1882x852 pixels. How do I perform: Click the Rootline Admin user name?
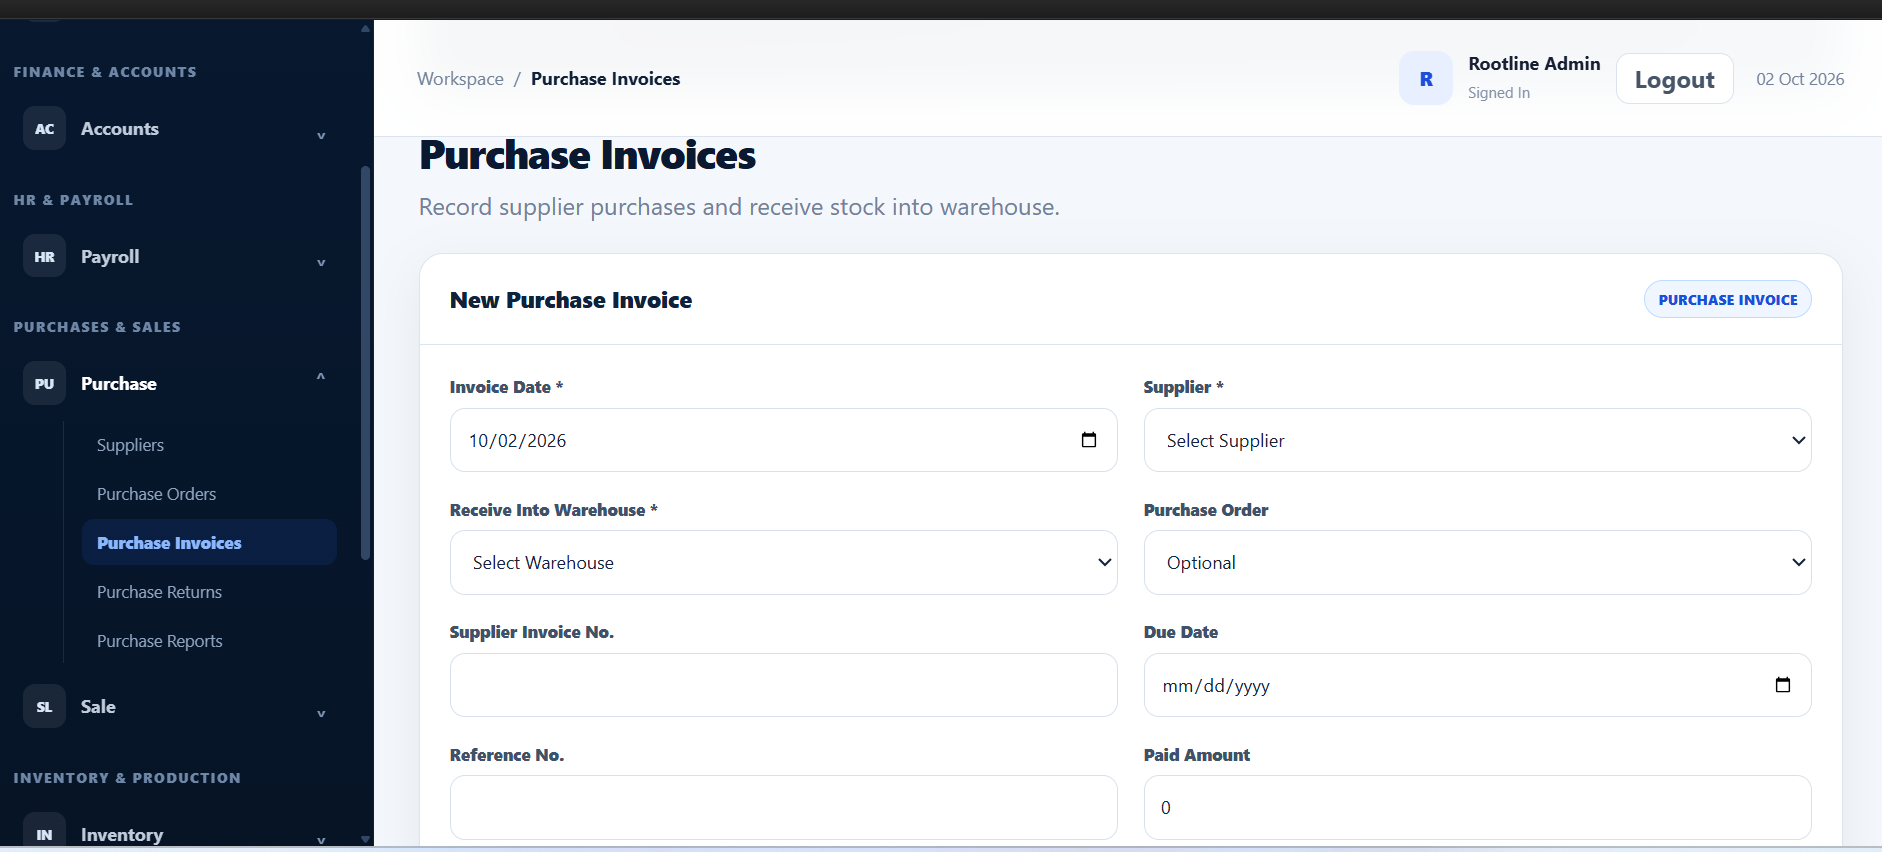tap(1534, 64)
